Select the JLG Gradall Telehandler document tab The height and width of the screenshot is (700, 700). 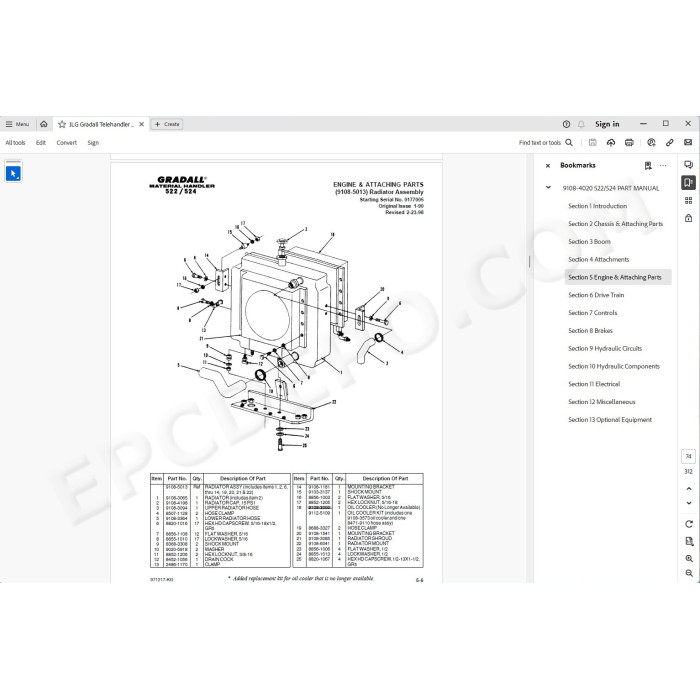tap(101, 124)
